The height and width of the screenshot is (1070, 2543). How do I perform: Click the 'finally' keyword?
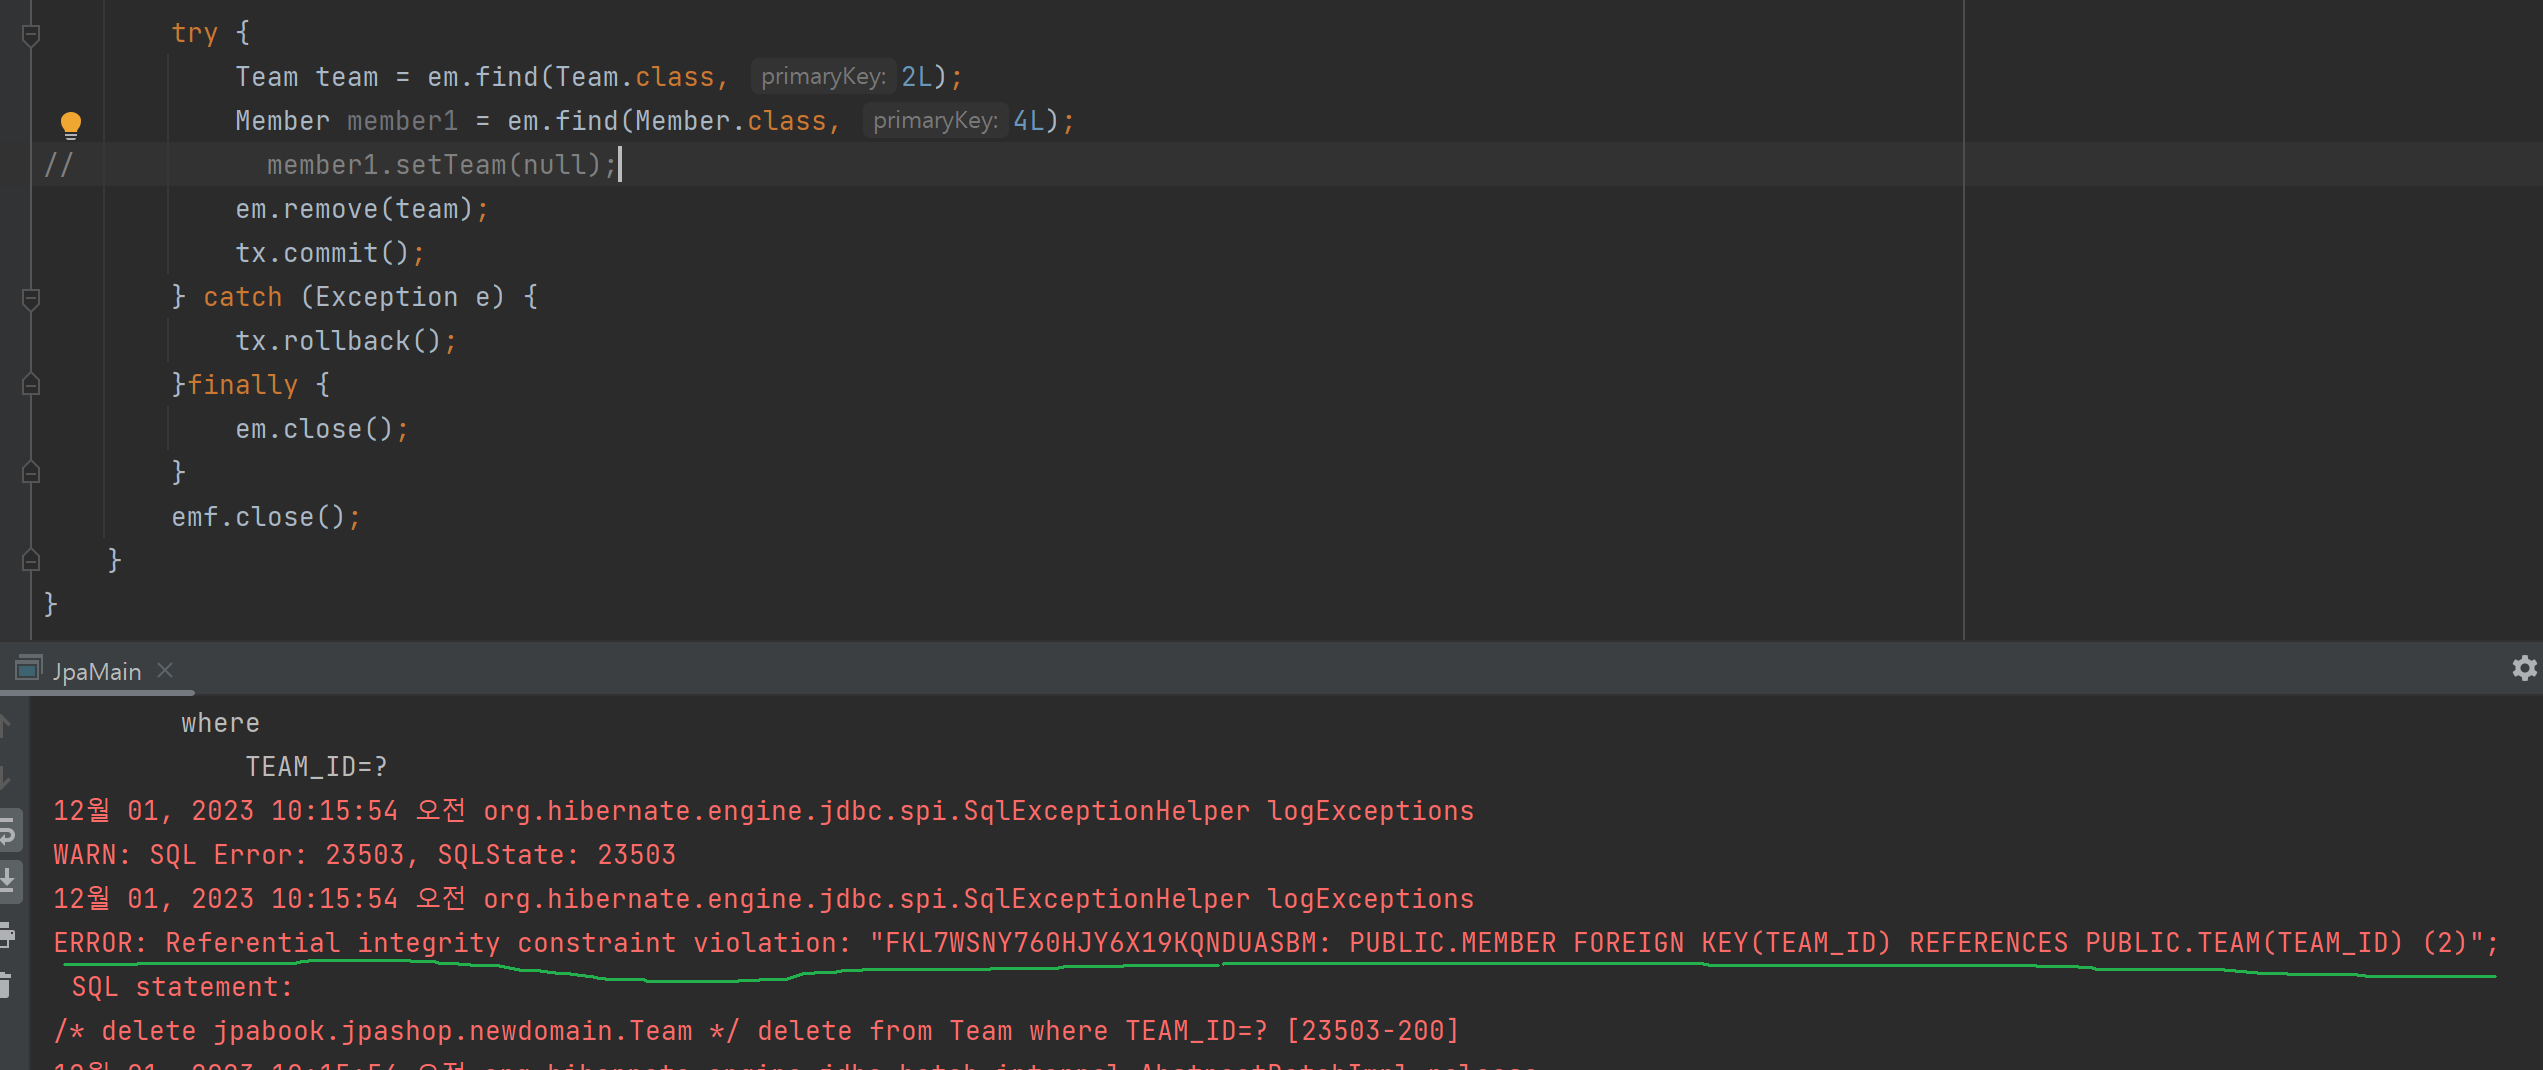coord(243,385)
